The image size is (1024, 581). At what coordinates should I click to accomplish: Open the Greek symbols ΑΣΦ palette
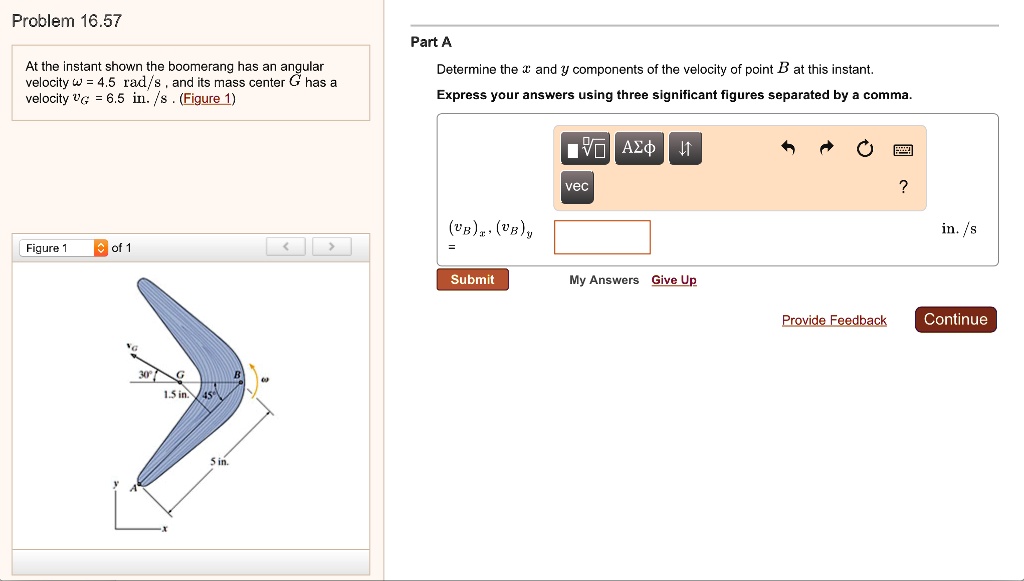(x=640, y=147)
